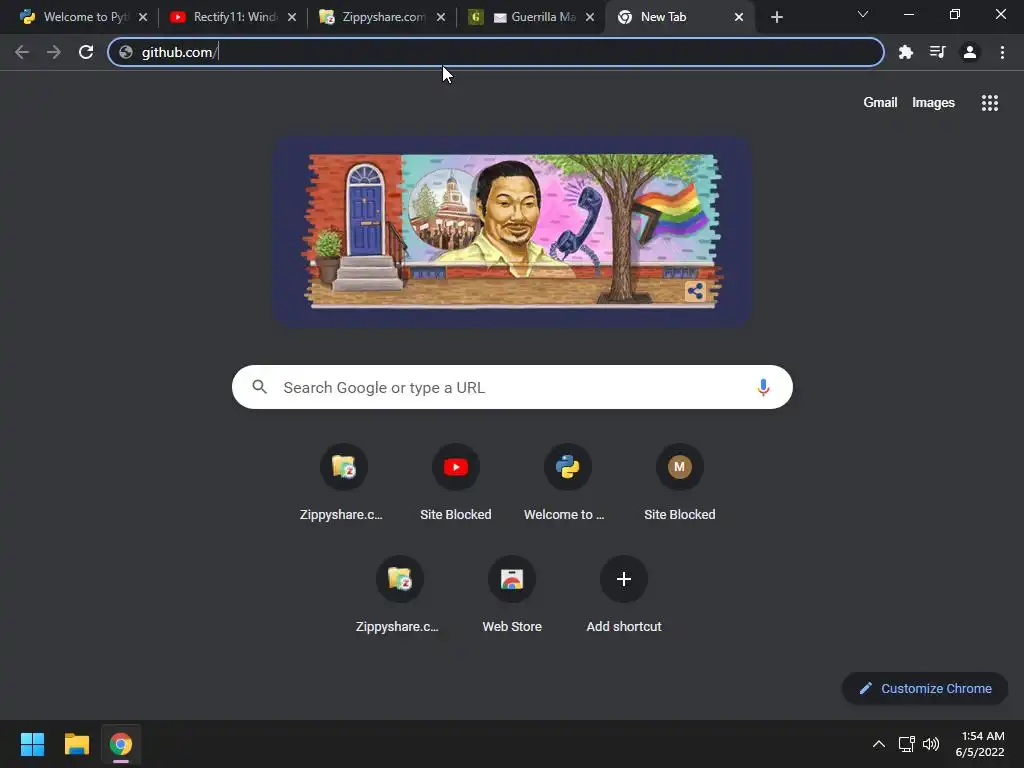Image resolution: width=1024 pixels, height=768 pixels.
Task: Open the M Site Blocked shortcut
Action: 680,484
